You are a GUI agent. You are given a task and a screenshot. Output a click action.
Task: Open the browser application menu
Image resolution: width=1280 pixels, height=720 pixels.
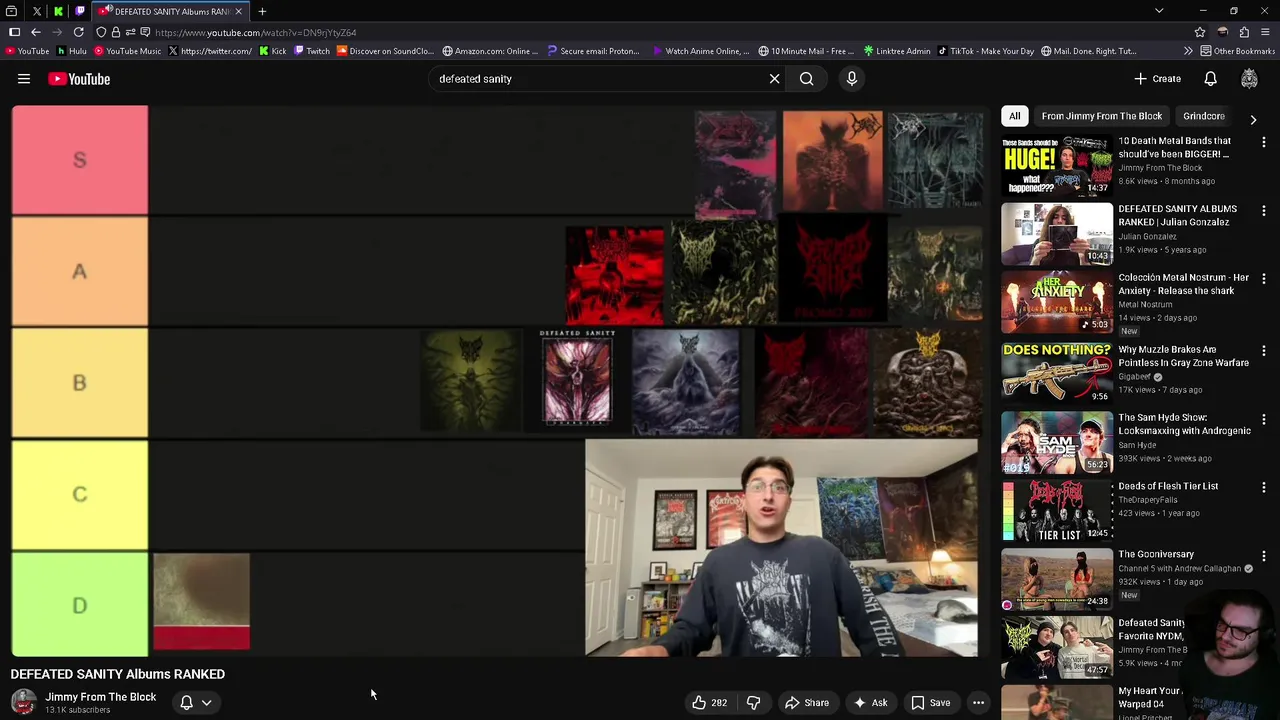coord(1265,32)
